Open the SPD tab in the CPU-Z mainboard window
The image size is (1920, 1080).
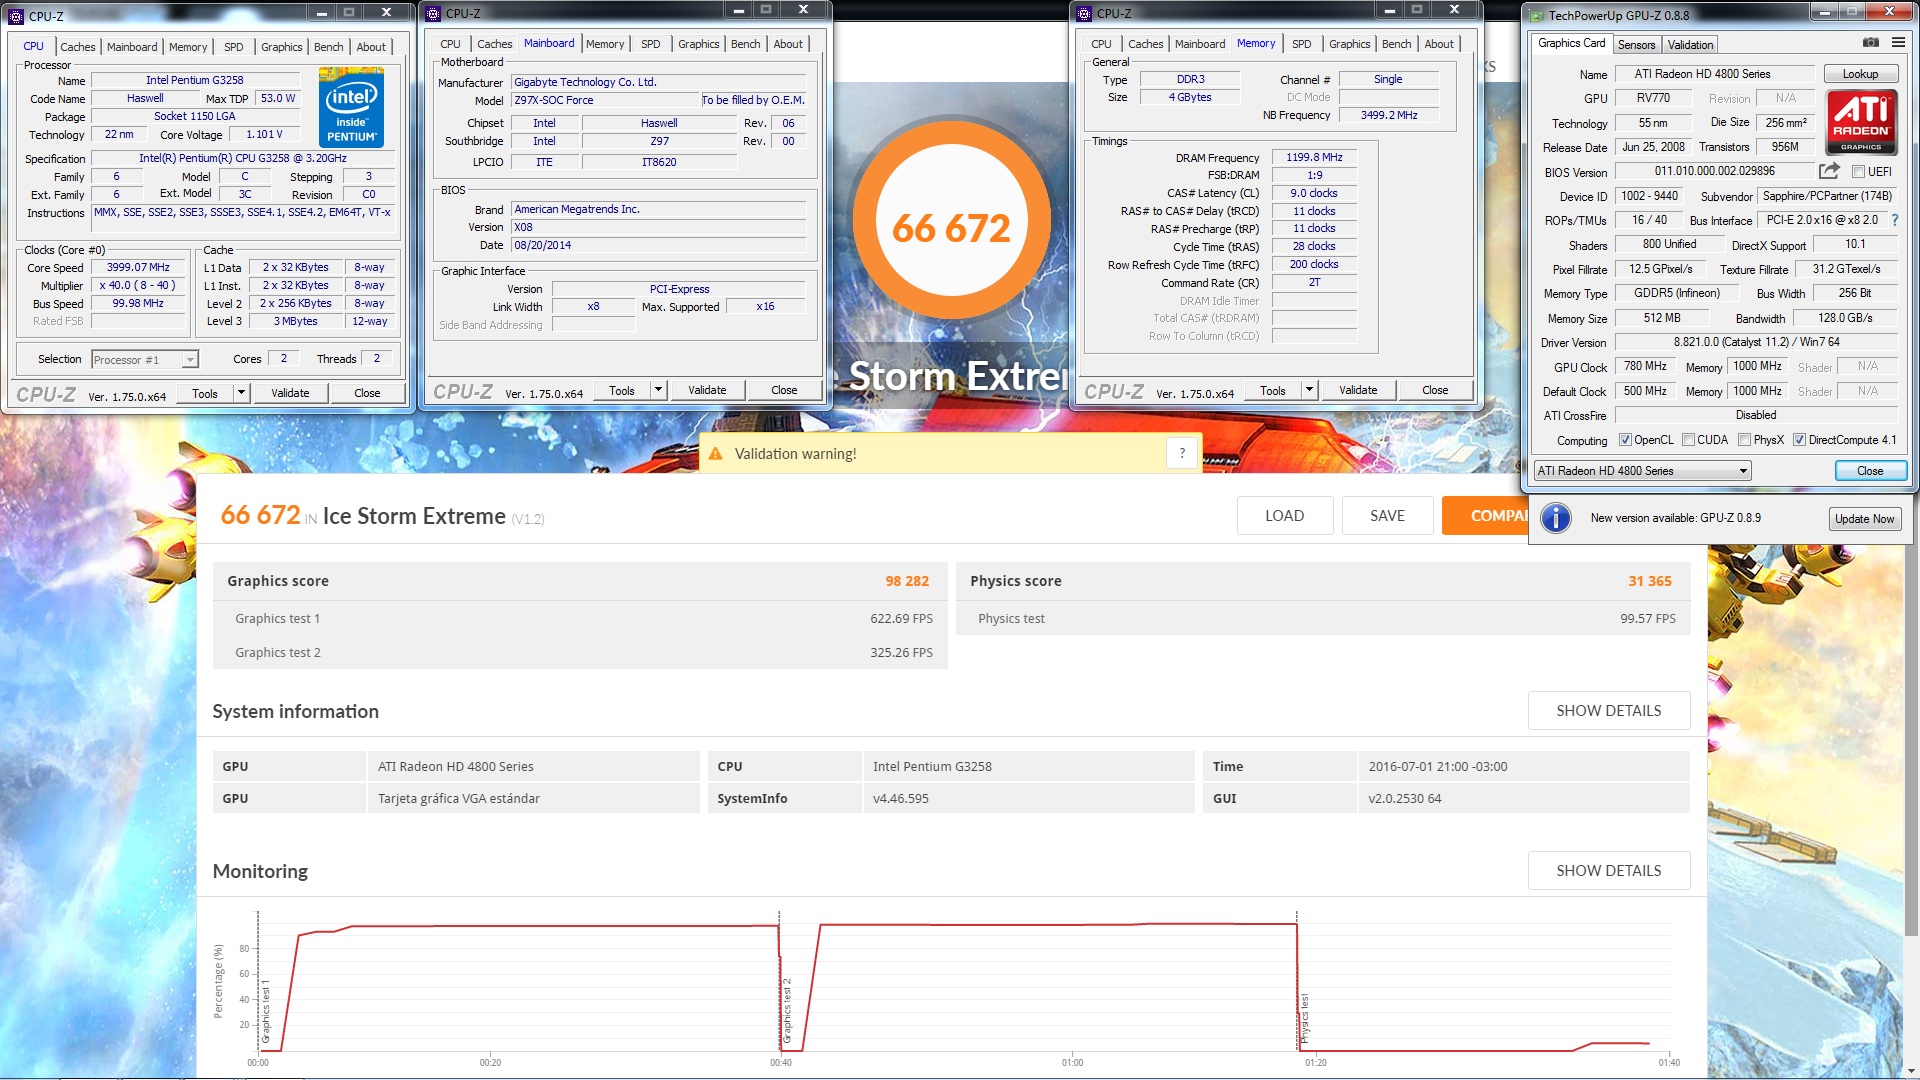point(650,44)
